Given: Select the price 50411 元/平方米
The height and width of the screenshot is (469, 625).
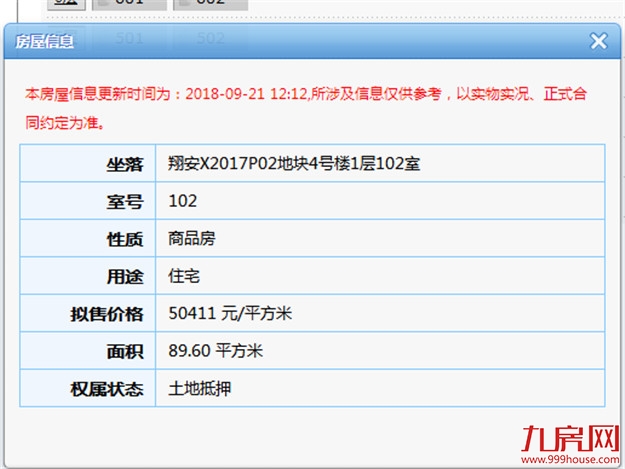Looking at the screenshot, I should tap(230, 313).
